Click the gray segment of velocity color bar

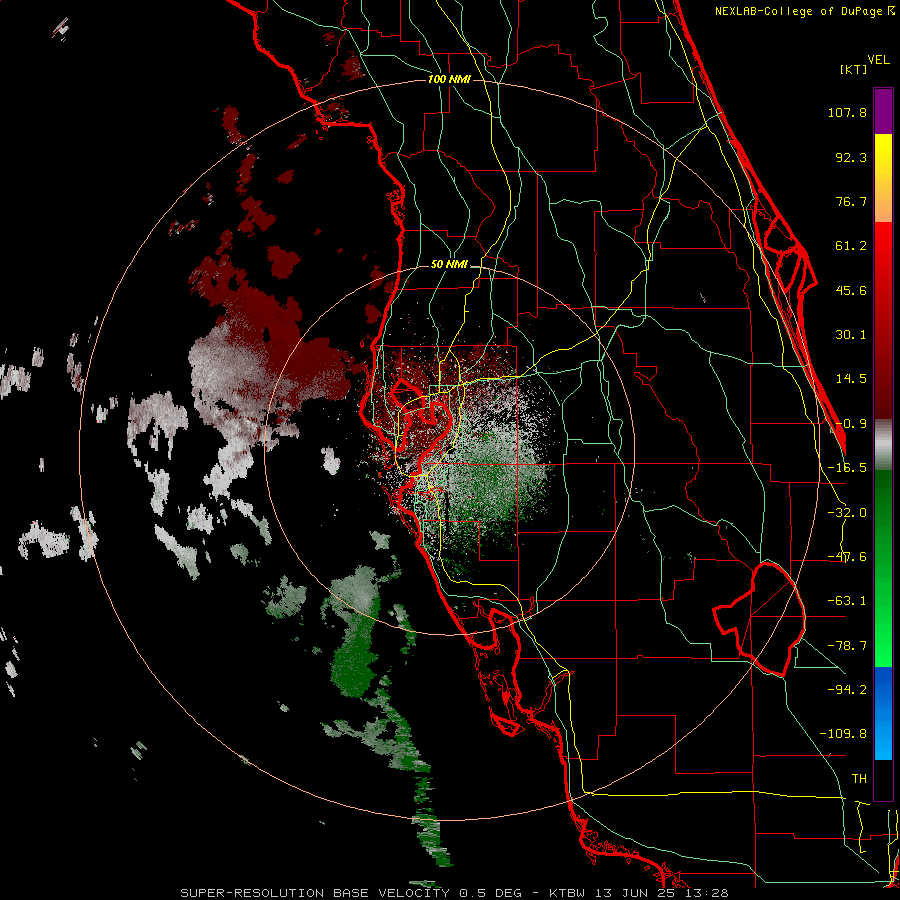883,444
